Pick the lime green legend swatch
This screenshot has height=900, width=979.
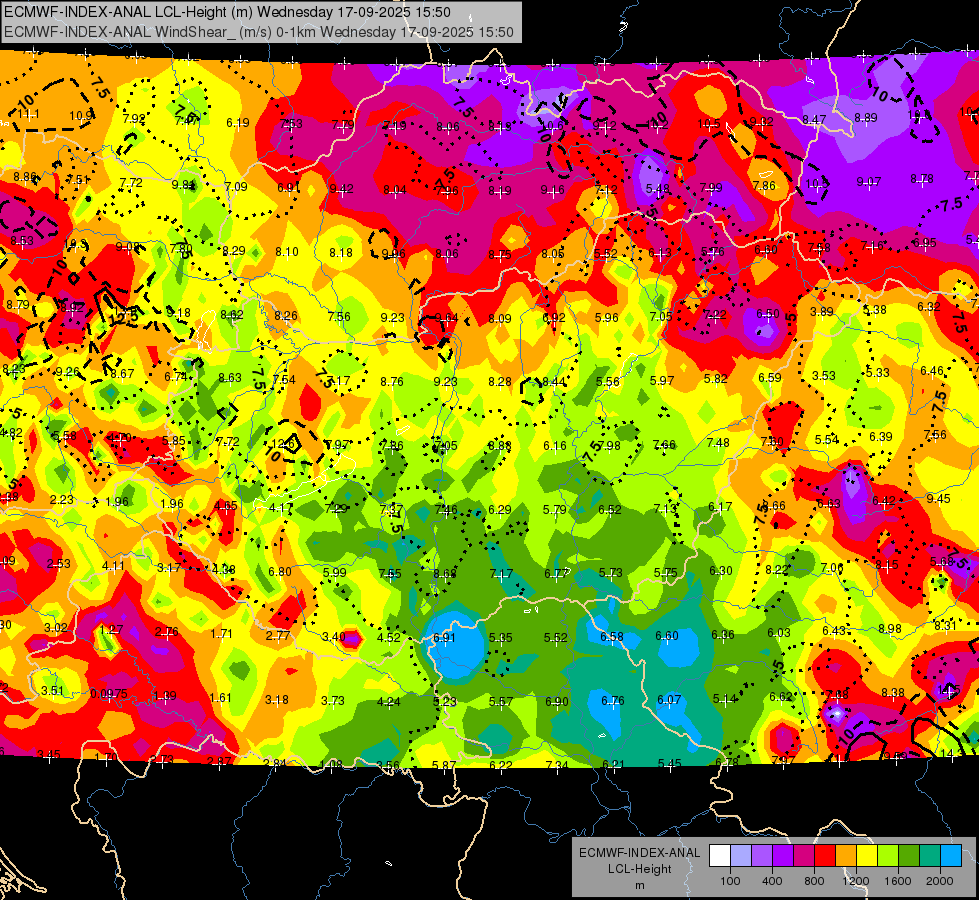888,856
